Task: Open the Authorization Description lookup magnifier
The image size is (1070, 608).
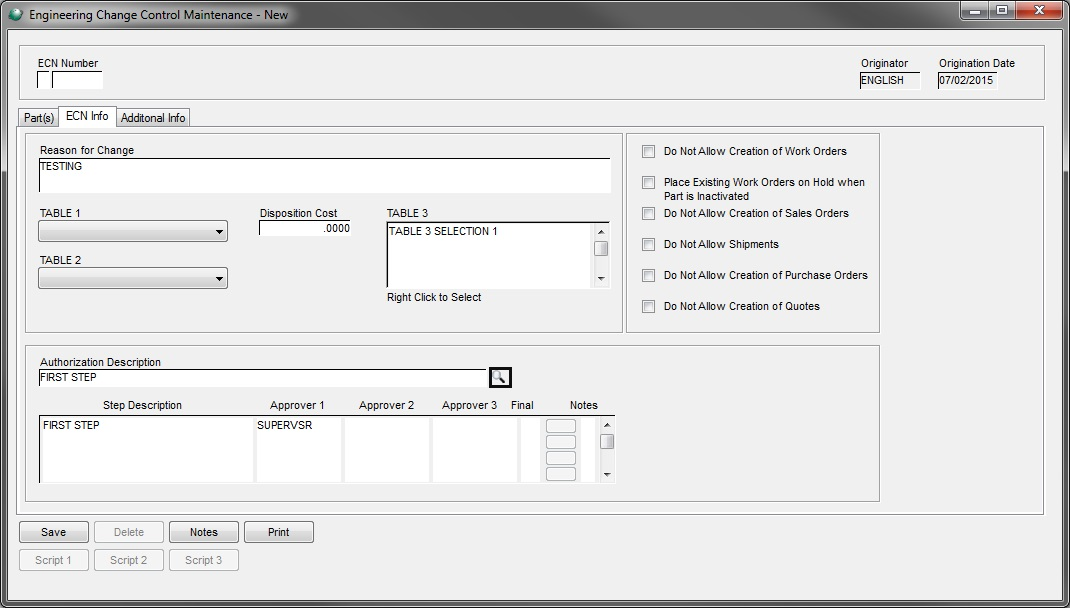Action: [500, 377]
